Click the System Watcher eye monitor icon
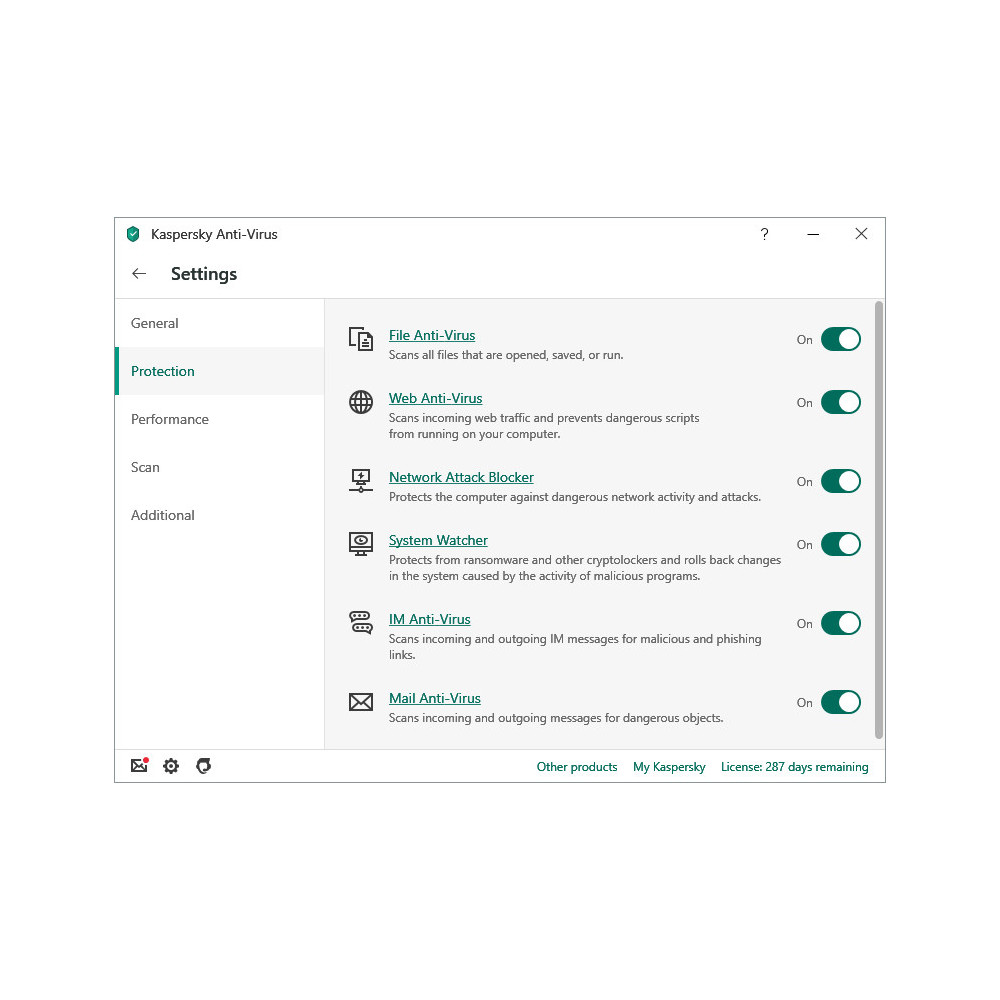The image size is (1000, 1000). click(361, 544)
